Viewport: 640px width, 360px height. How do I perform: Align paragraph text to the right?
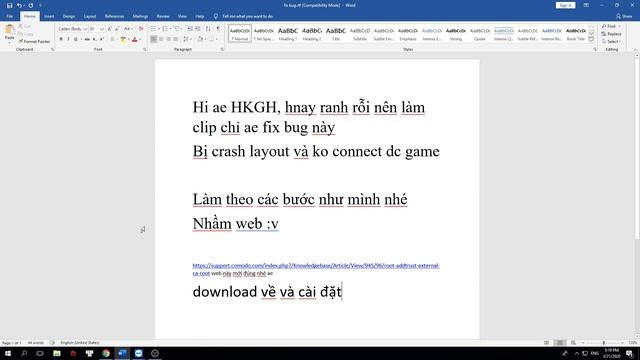[168, 39]
